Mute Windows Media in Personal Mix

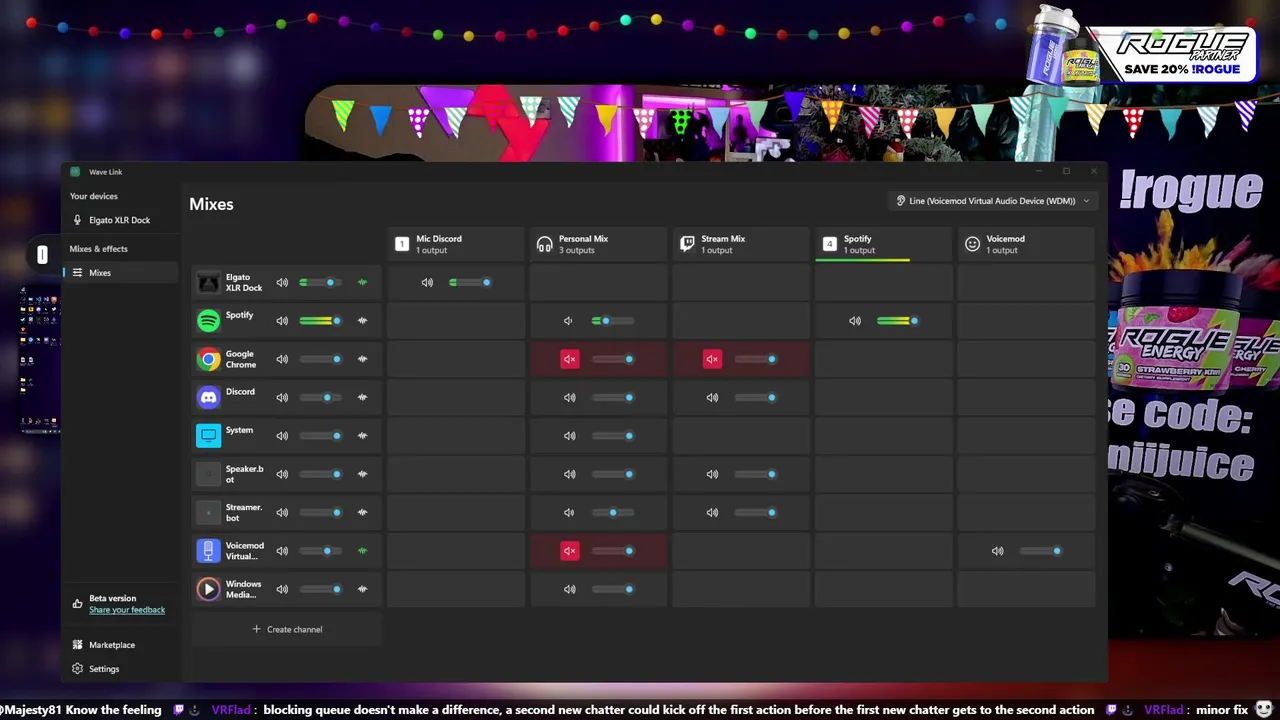(x=569, y=589)
